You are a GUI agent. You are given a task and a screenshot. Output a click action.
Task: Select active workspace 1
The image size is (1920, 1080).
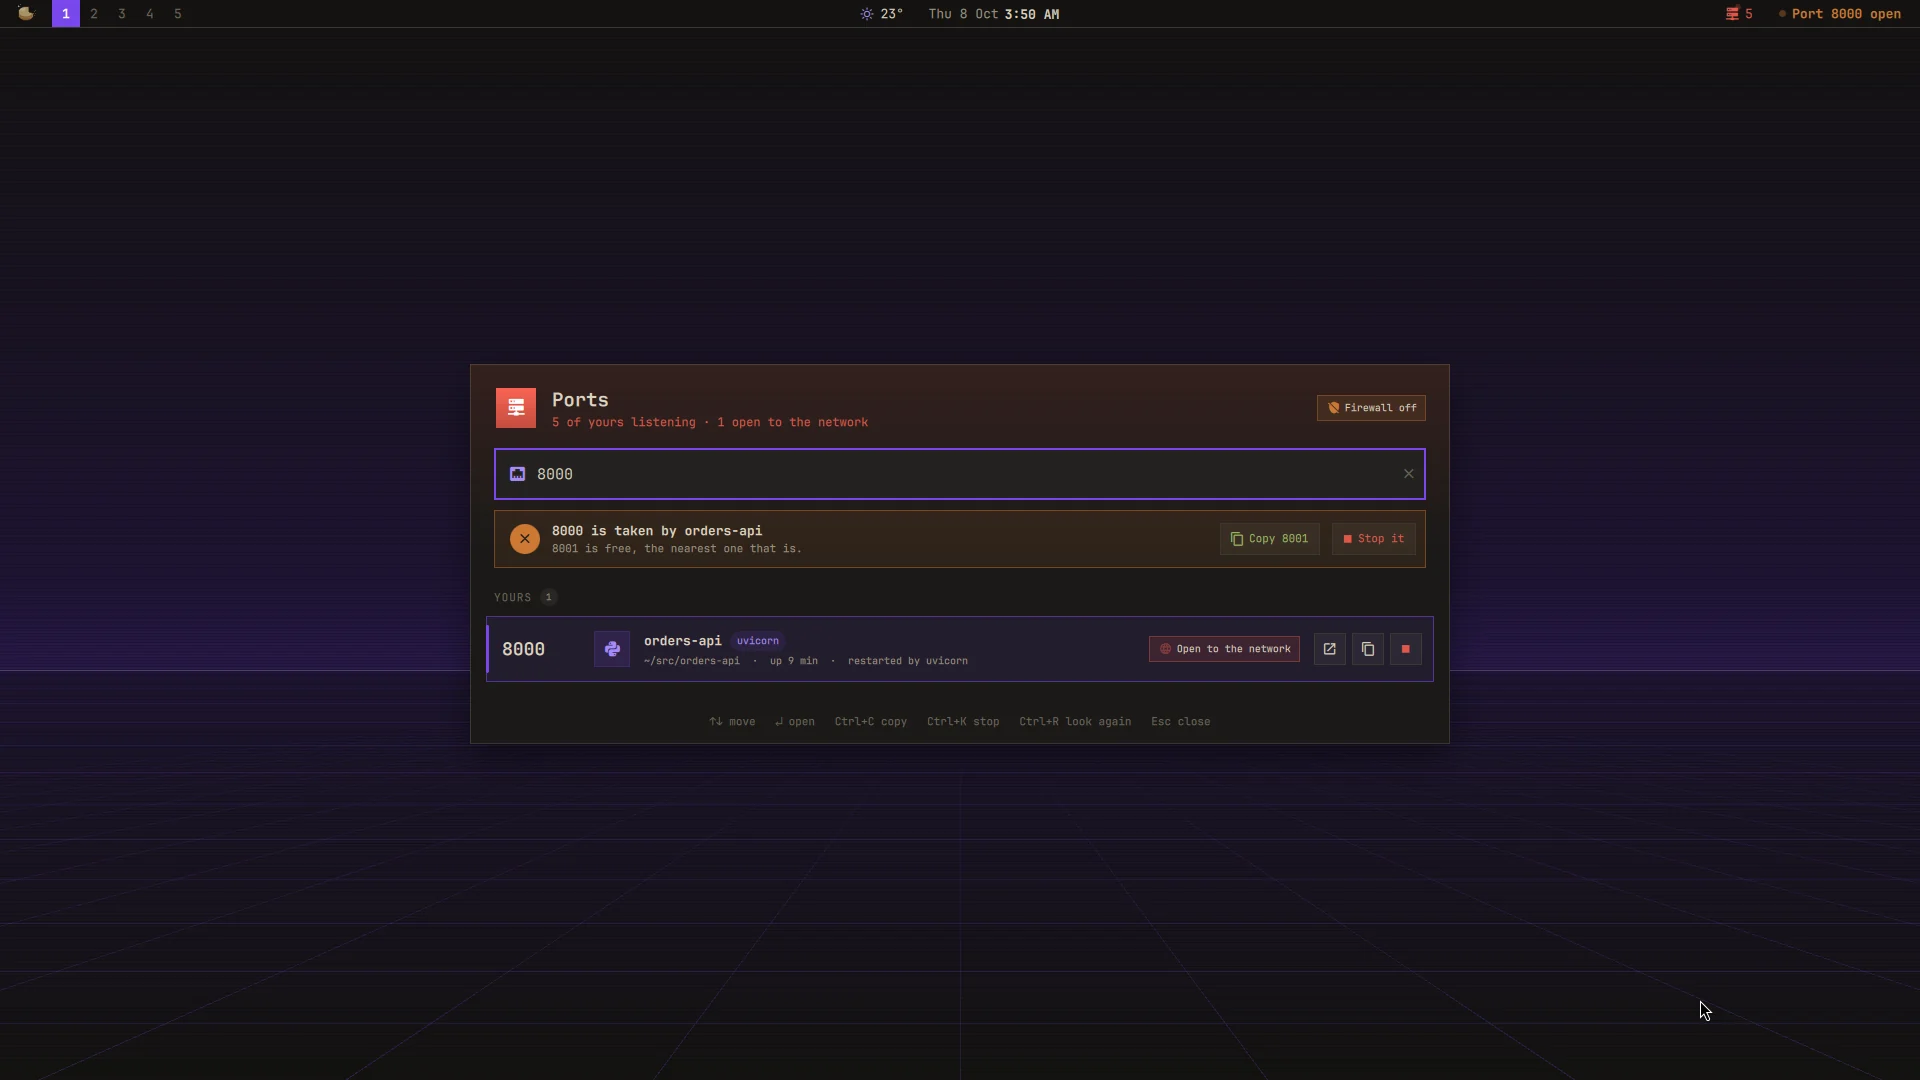coord(66,14)
